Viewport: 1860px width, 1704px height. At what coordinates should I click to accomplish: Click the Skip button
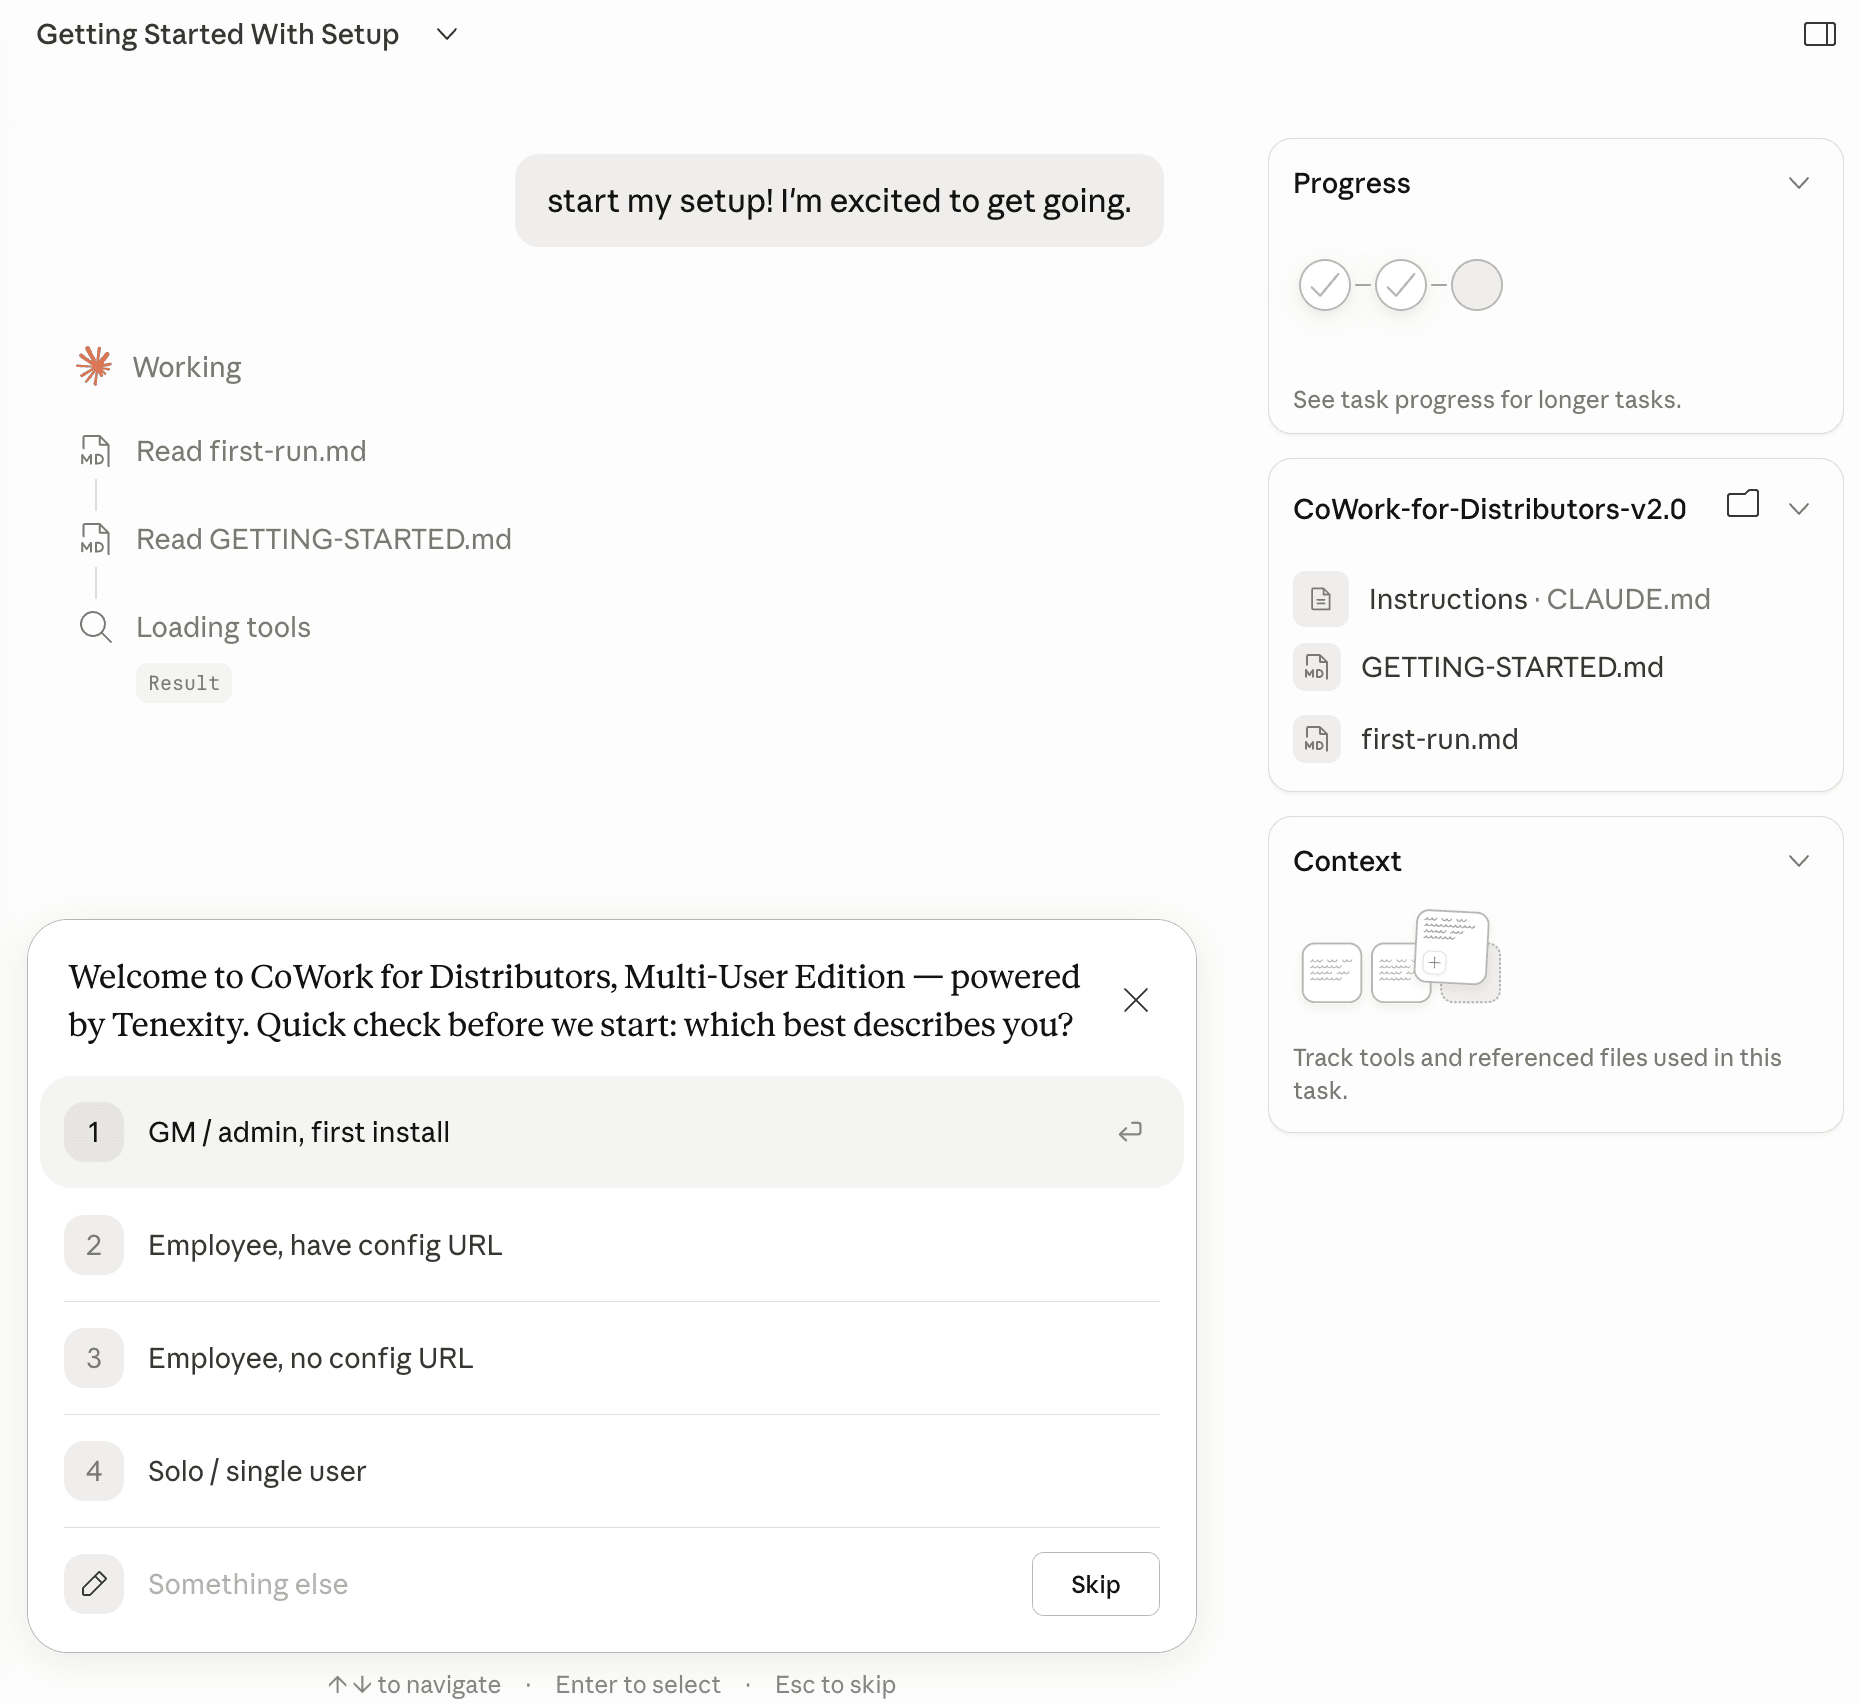click(1096, 1584)
